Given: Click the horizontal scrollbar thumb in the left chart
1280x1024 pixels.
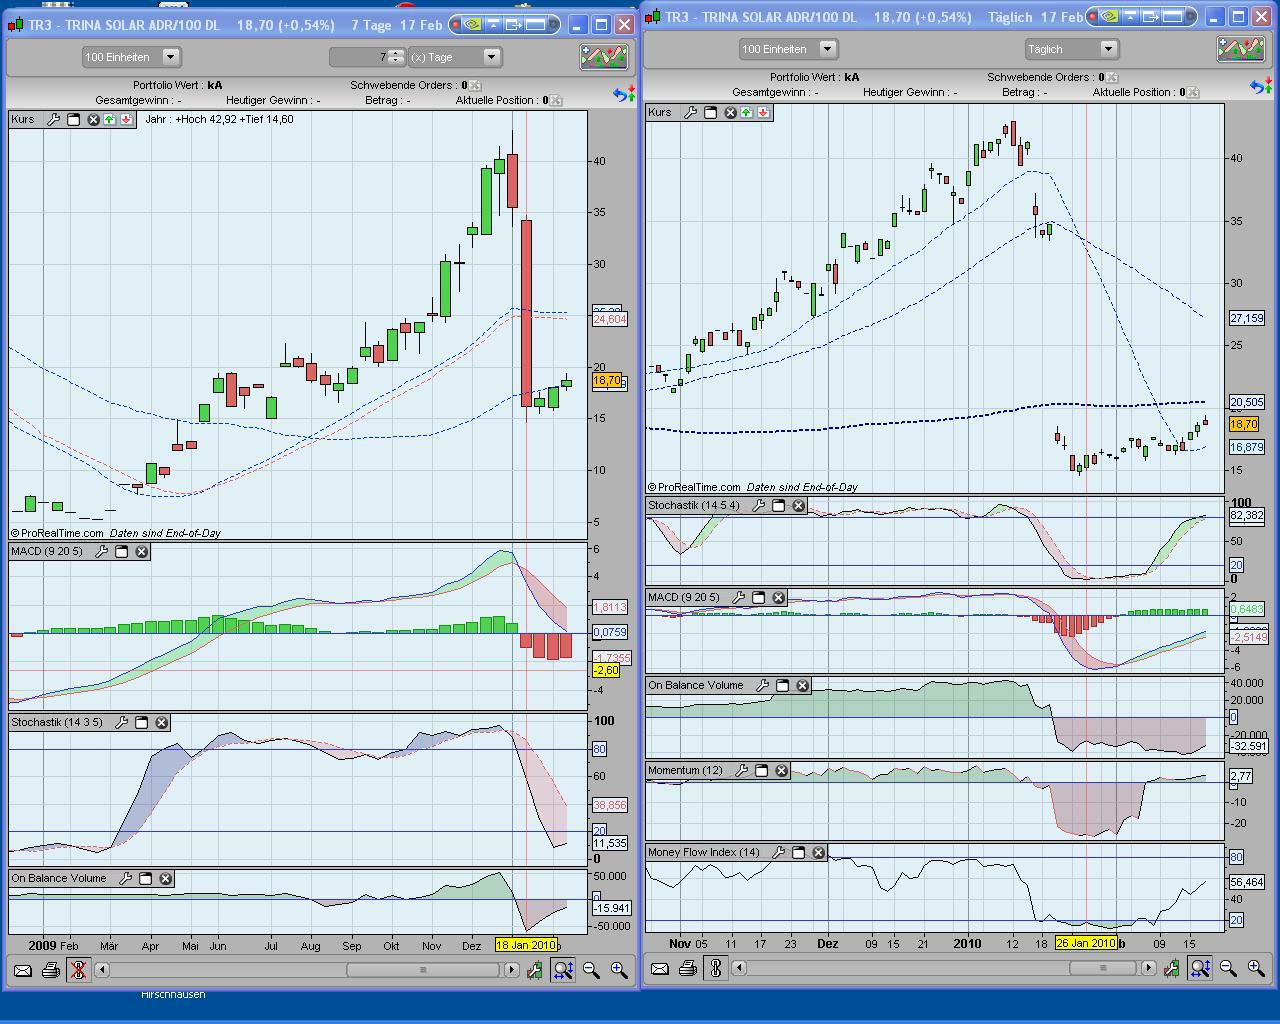Looking at the screenshot, I should [x=422, y=970].
